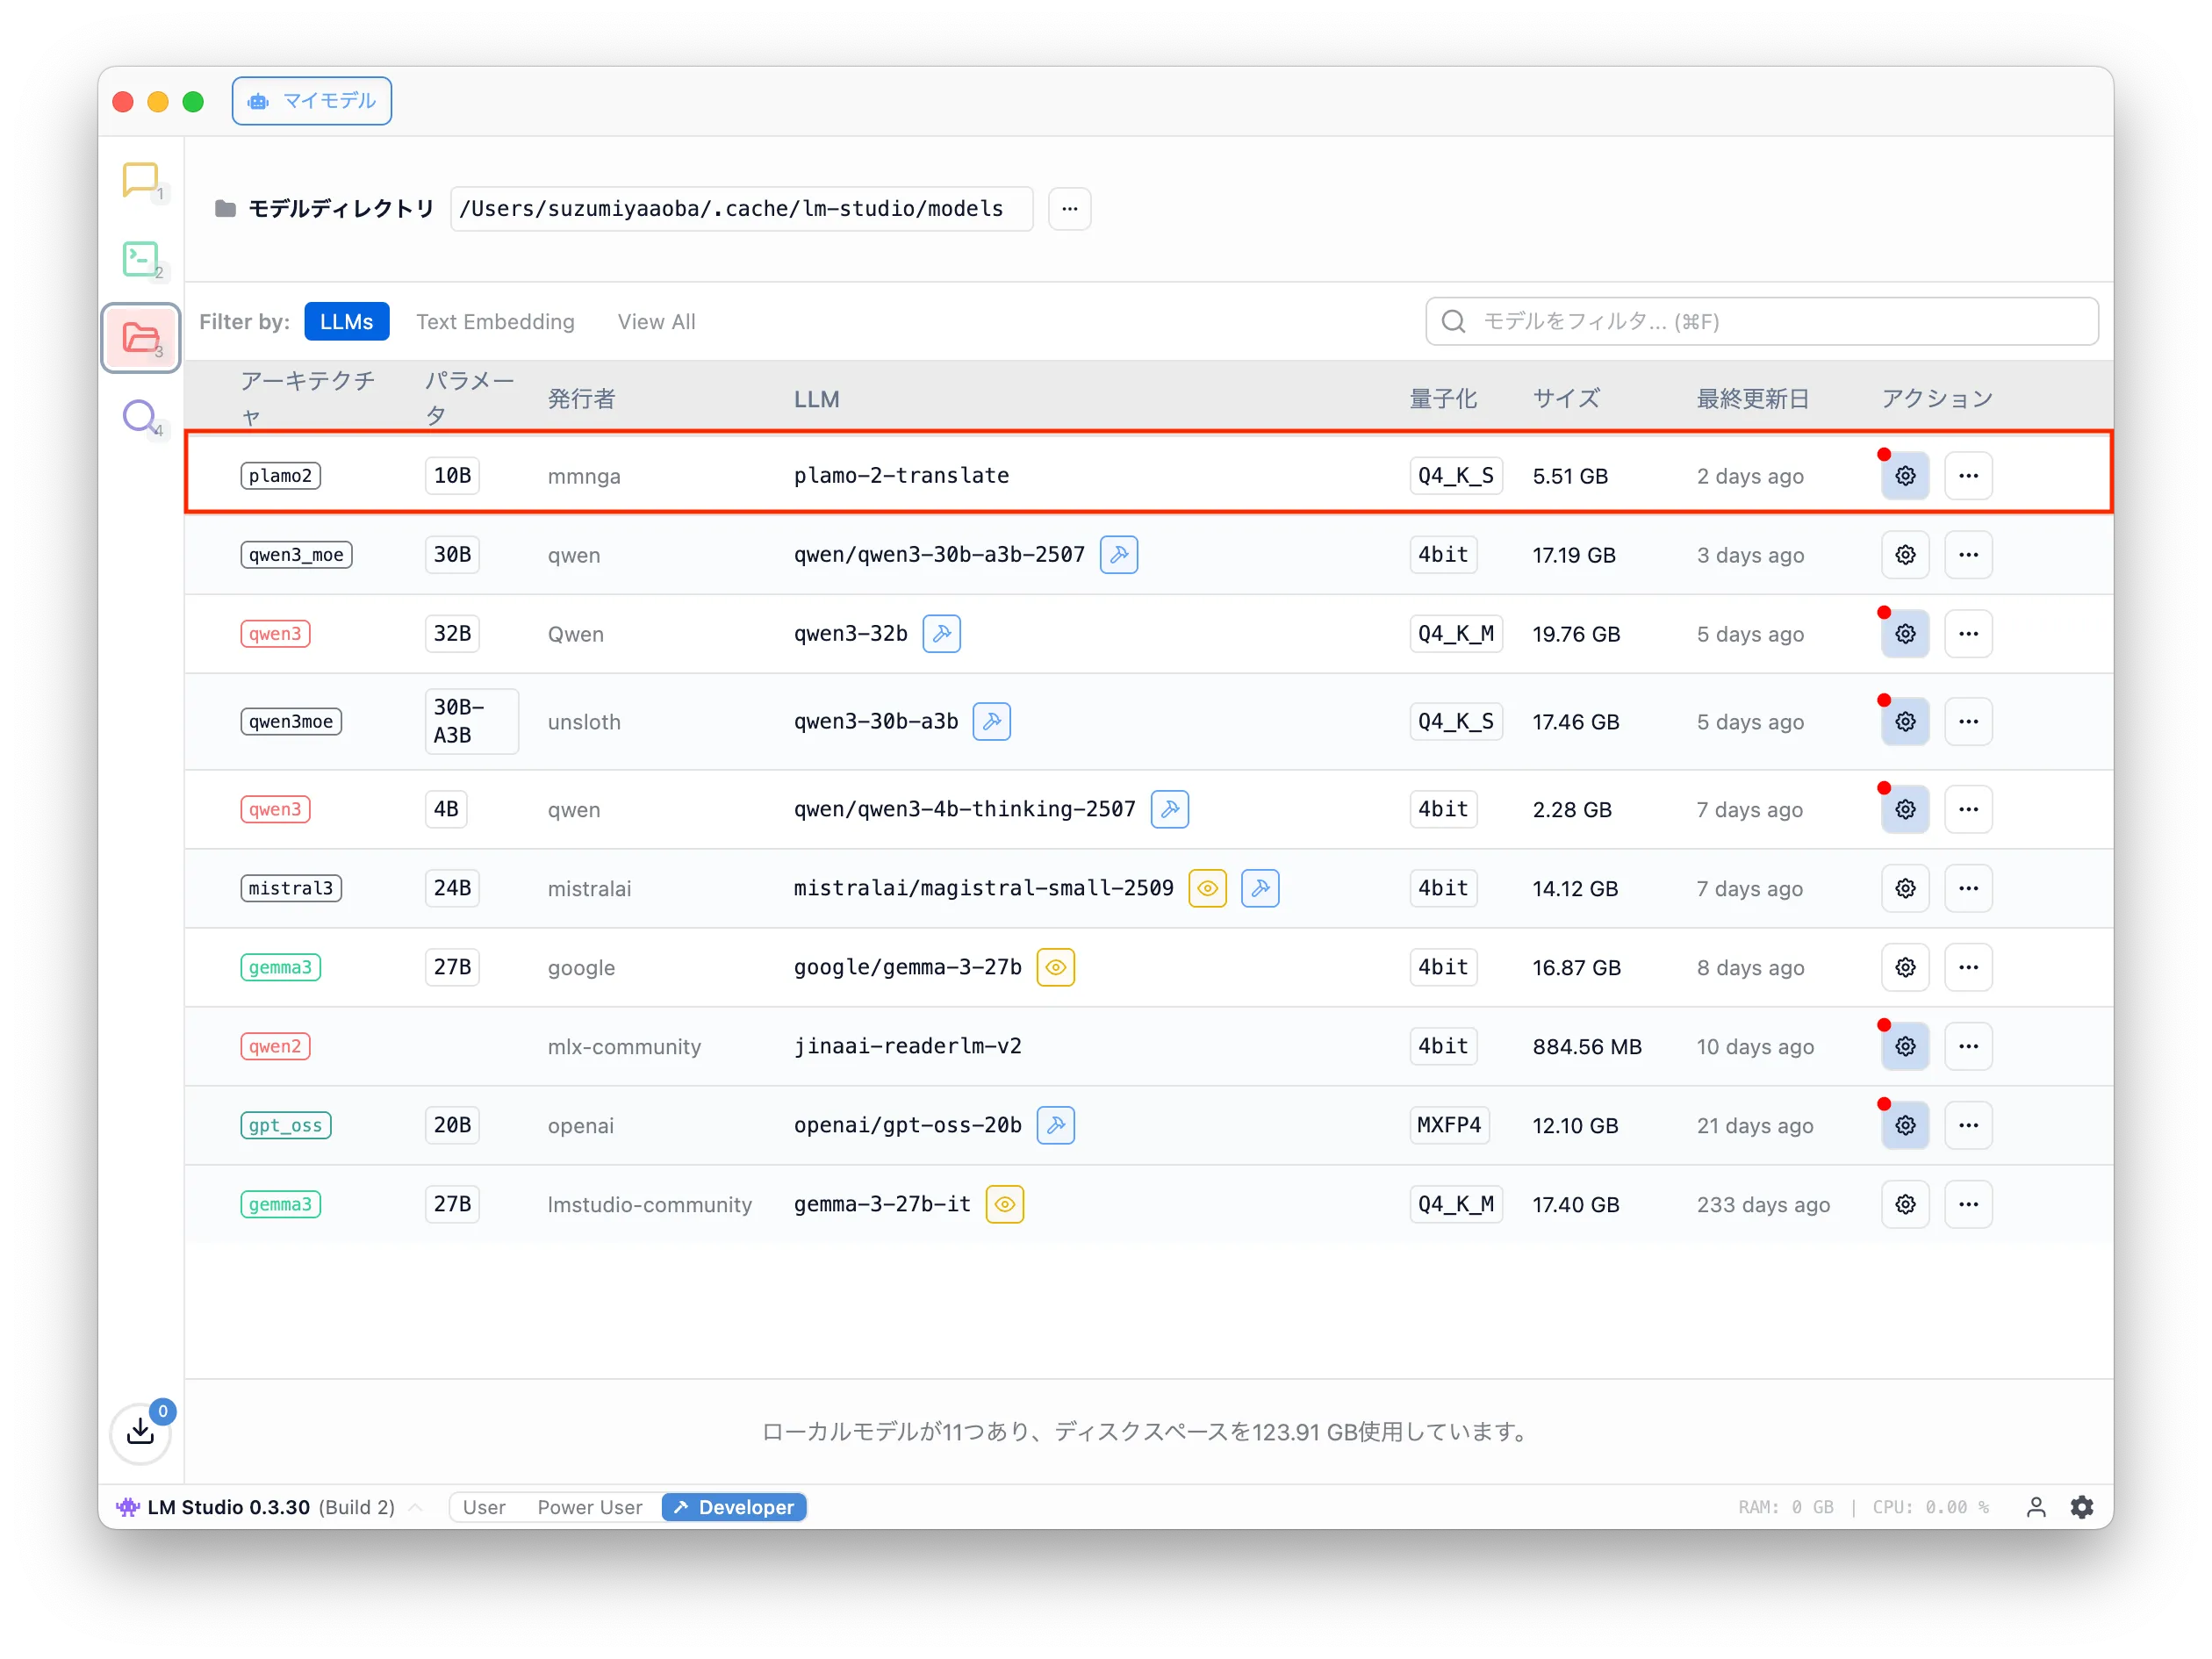2212x1659 pixels.
Task: Click the model filter search field
Action: pos(1760,321)
